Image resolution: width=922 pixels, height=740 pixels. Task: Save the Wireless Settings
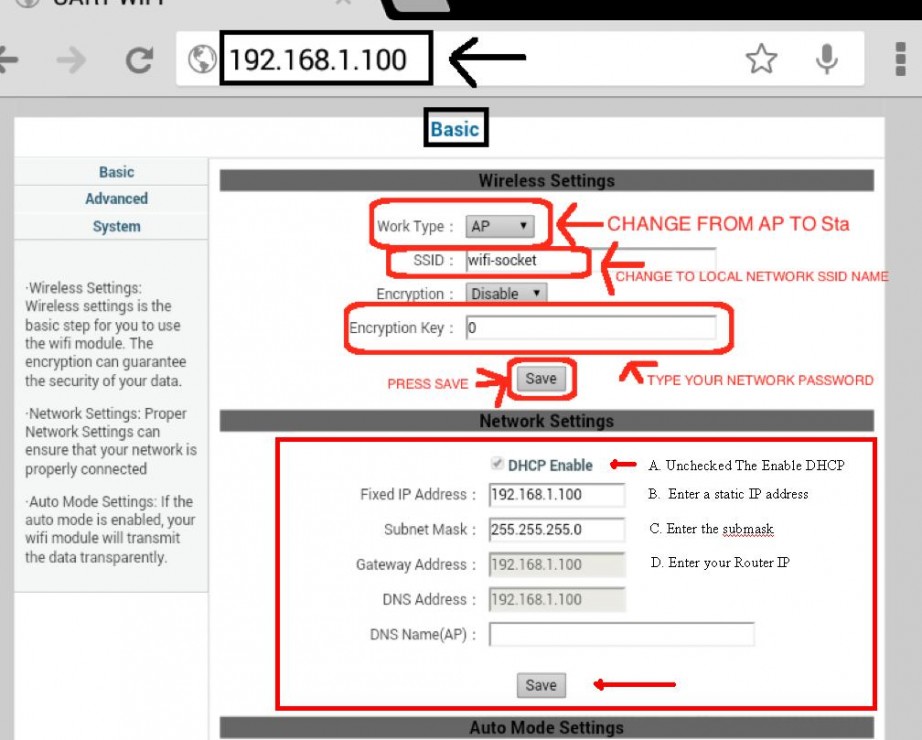(540, 379)
